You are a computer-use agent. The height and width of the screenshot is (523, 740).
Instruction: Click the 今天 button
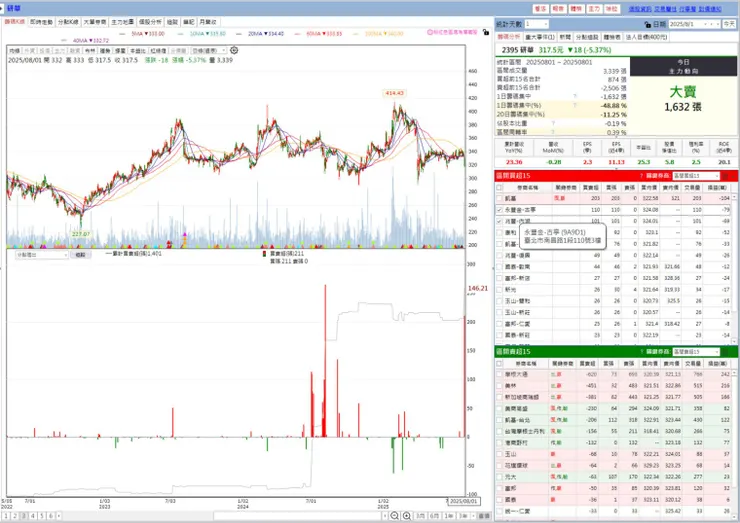pos(729,24)
